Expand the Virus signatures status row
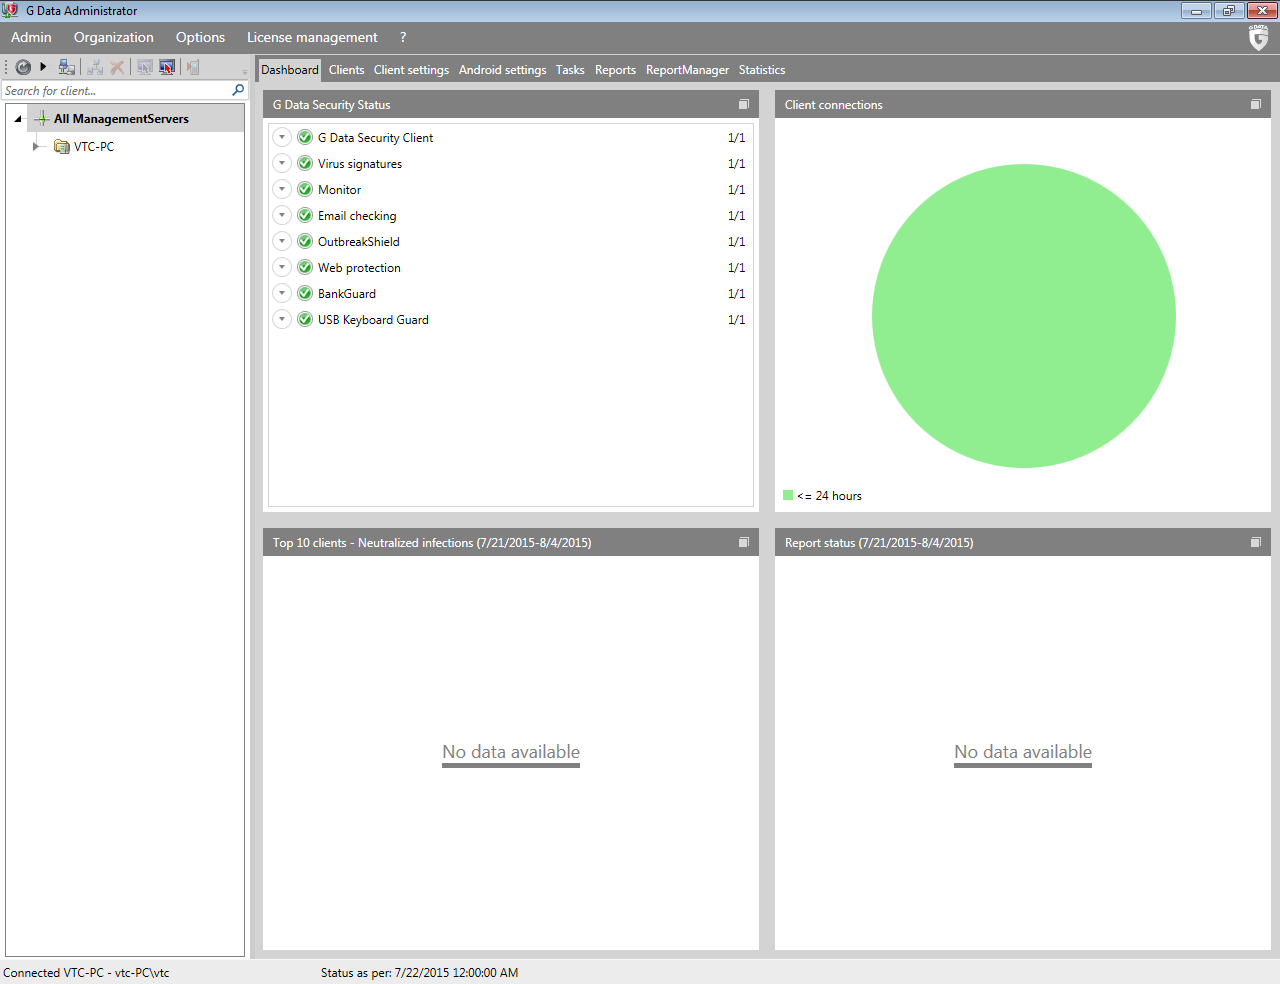This screenshot has height=984, width=1280. pos(282,163)
